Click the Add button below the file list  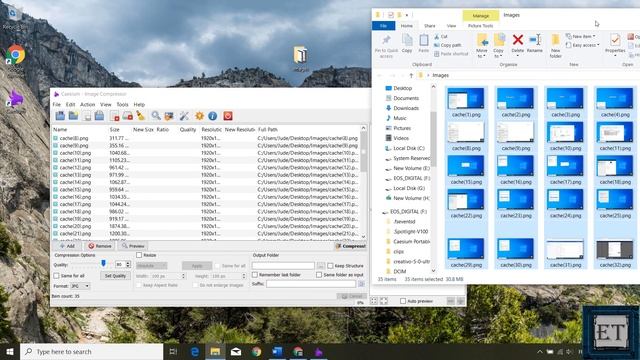67,246
